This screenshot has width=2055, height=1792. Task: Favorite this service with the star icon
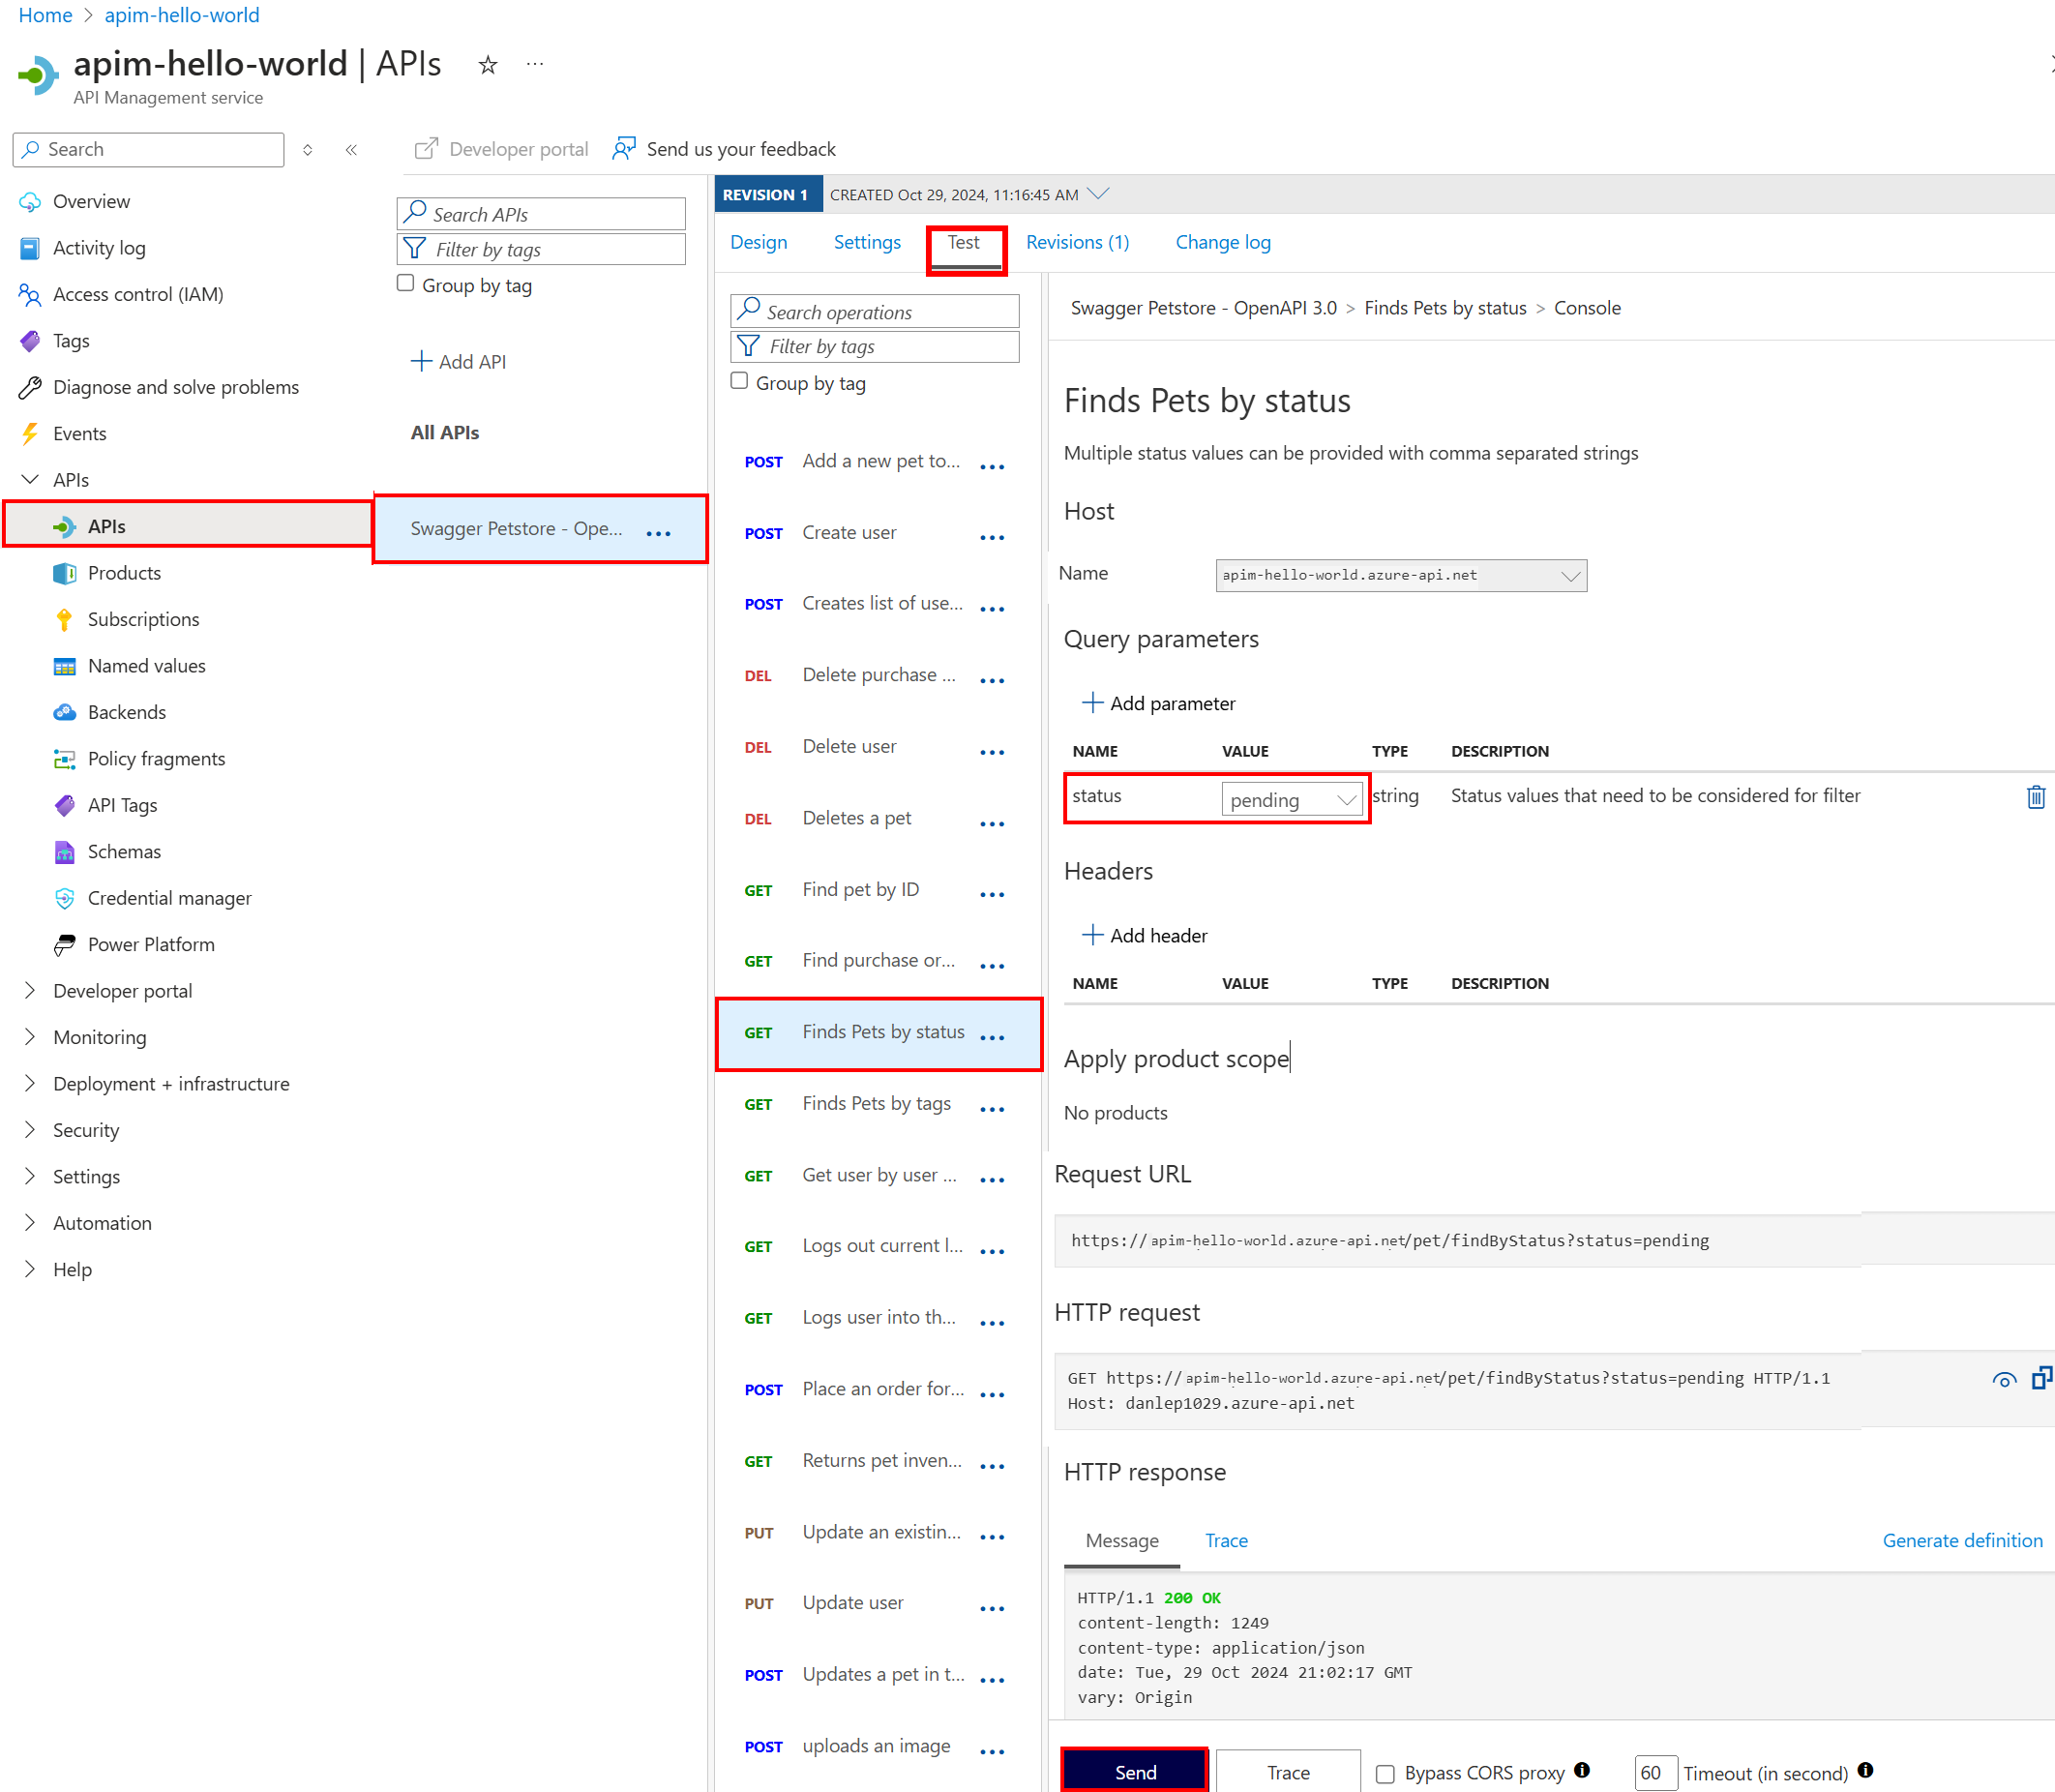coord(488,65)
